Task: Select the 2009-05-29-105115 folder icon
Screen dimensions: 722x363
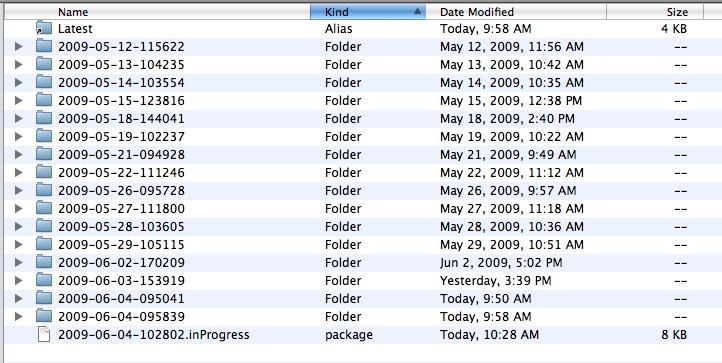Action: (44, 244)
